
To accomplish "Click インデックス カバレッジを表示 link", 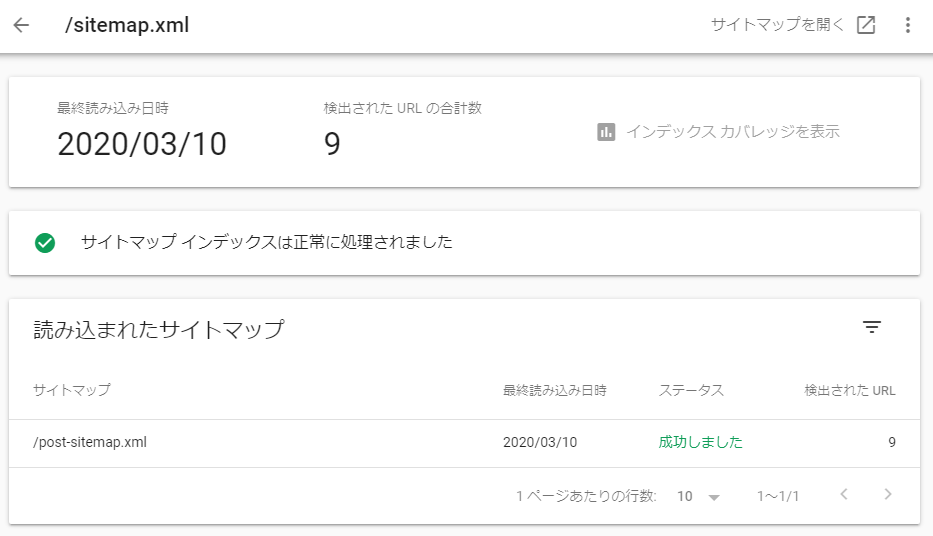I will [x=732, y=131].
